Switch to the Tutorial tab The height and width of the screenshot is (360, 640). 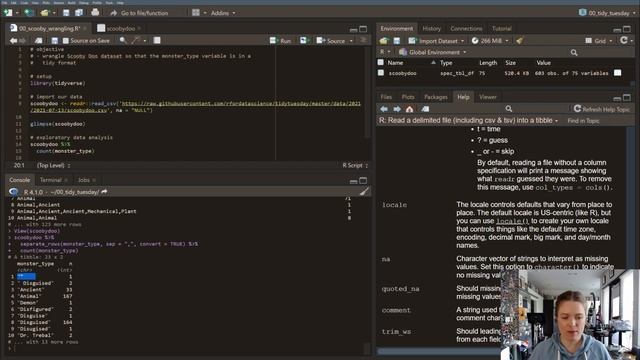pyautogui.click(x=502, y=29)
